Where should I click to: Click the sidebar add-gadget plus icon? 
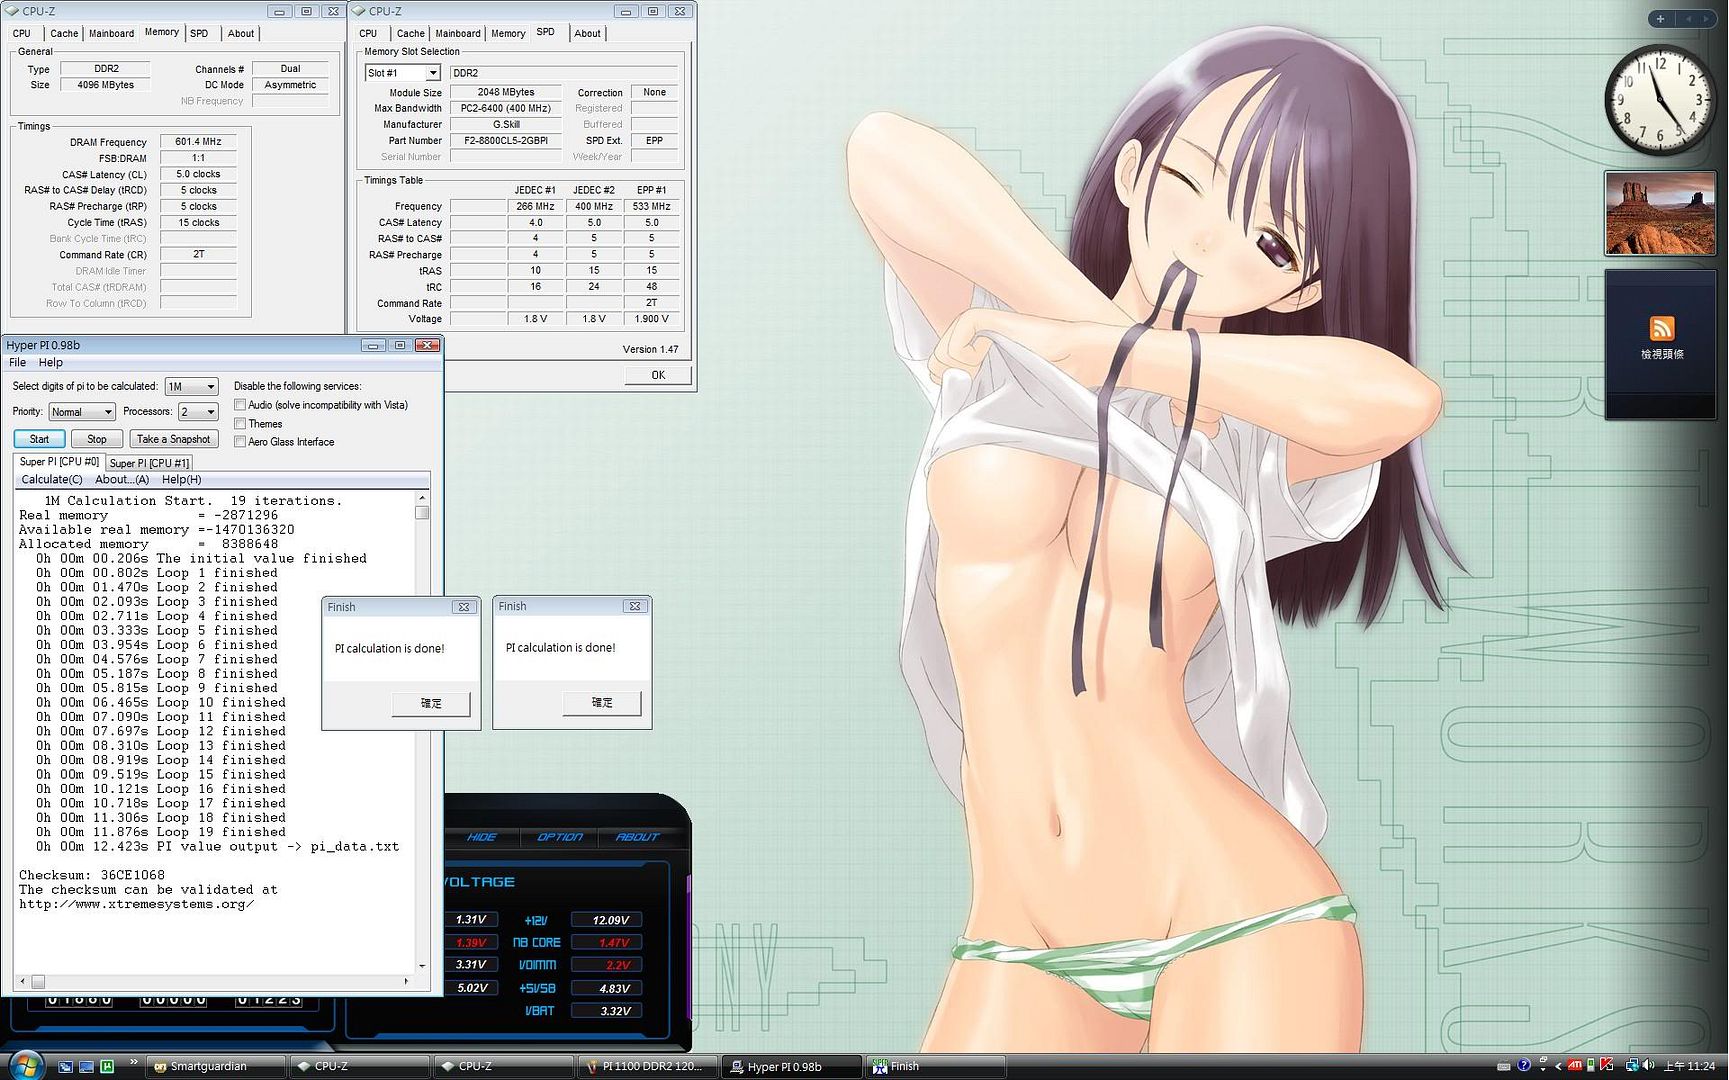tap(1660, 19)
